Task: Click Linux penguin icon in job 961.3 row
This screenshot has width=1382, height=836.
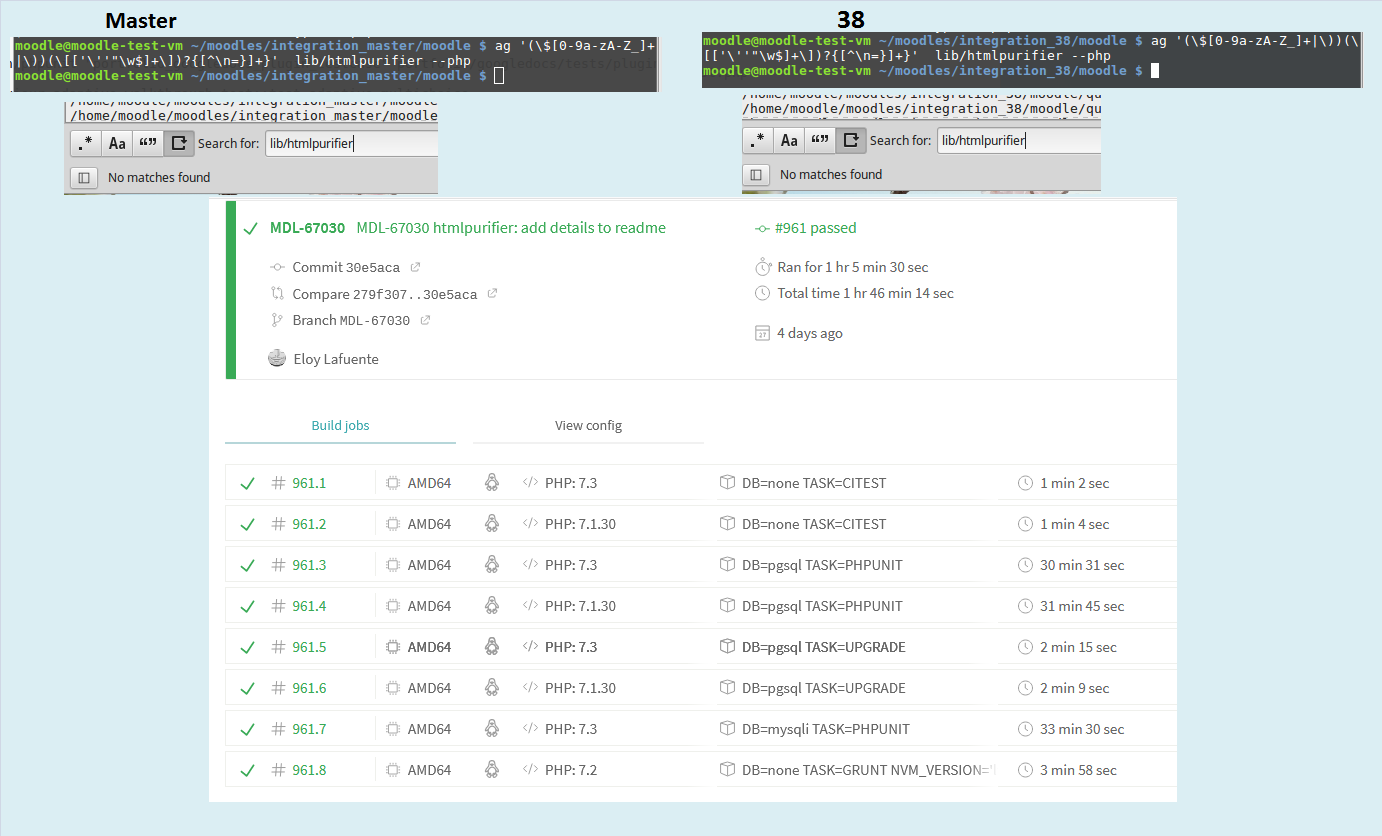Action: pos(491,565)
